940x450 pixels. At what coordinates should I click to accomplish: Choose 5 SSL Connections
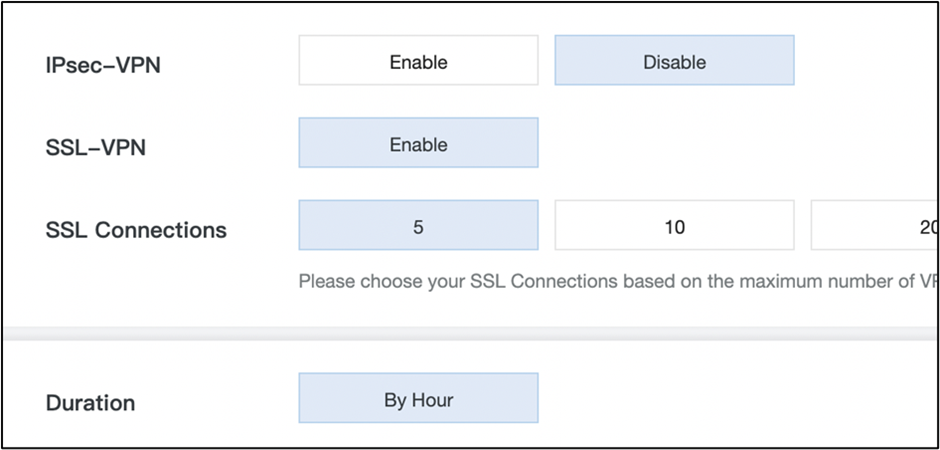[418, 226]
